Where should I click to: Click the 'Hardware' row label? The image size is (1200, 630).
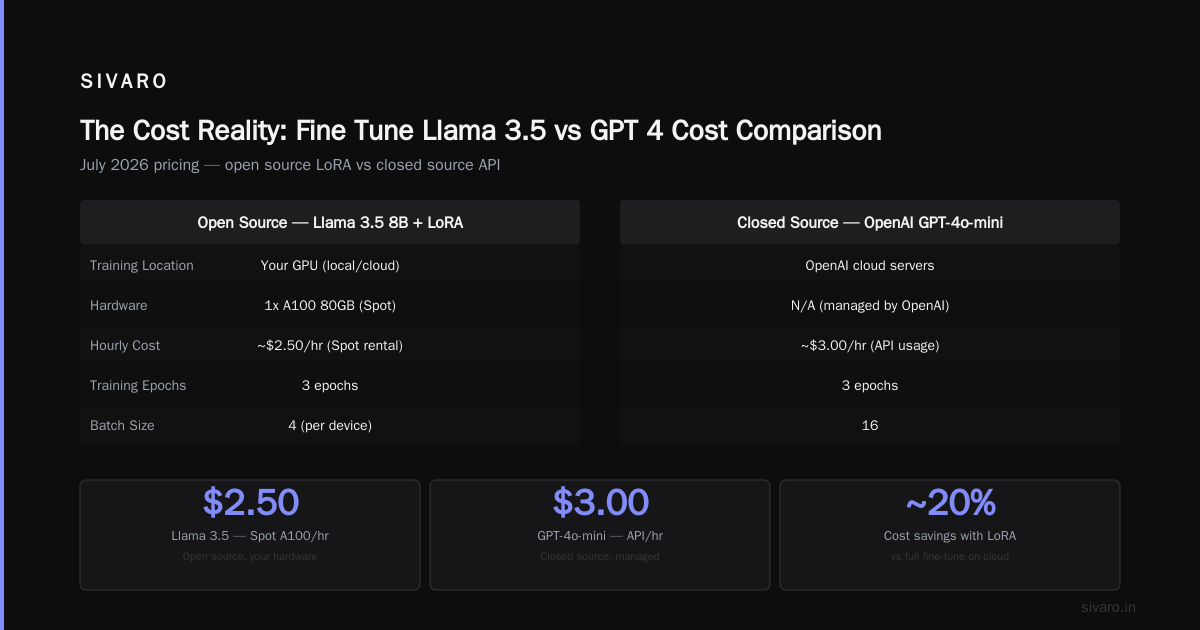(x=119, y=305)
